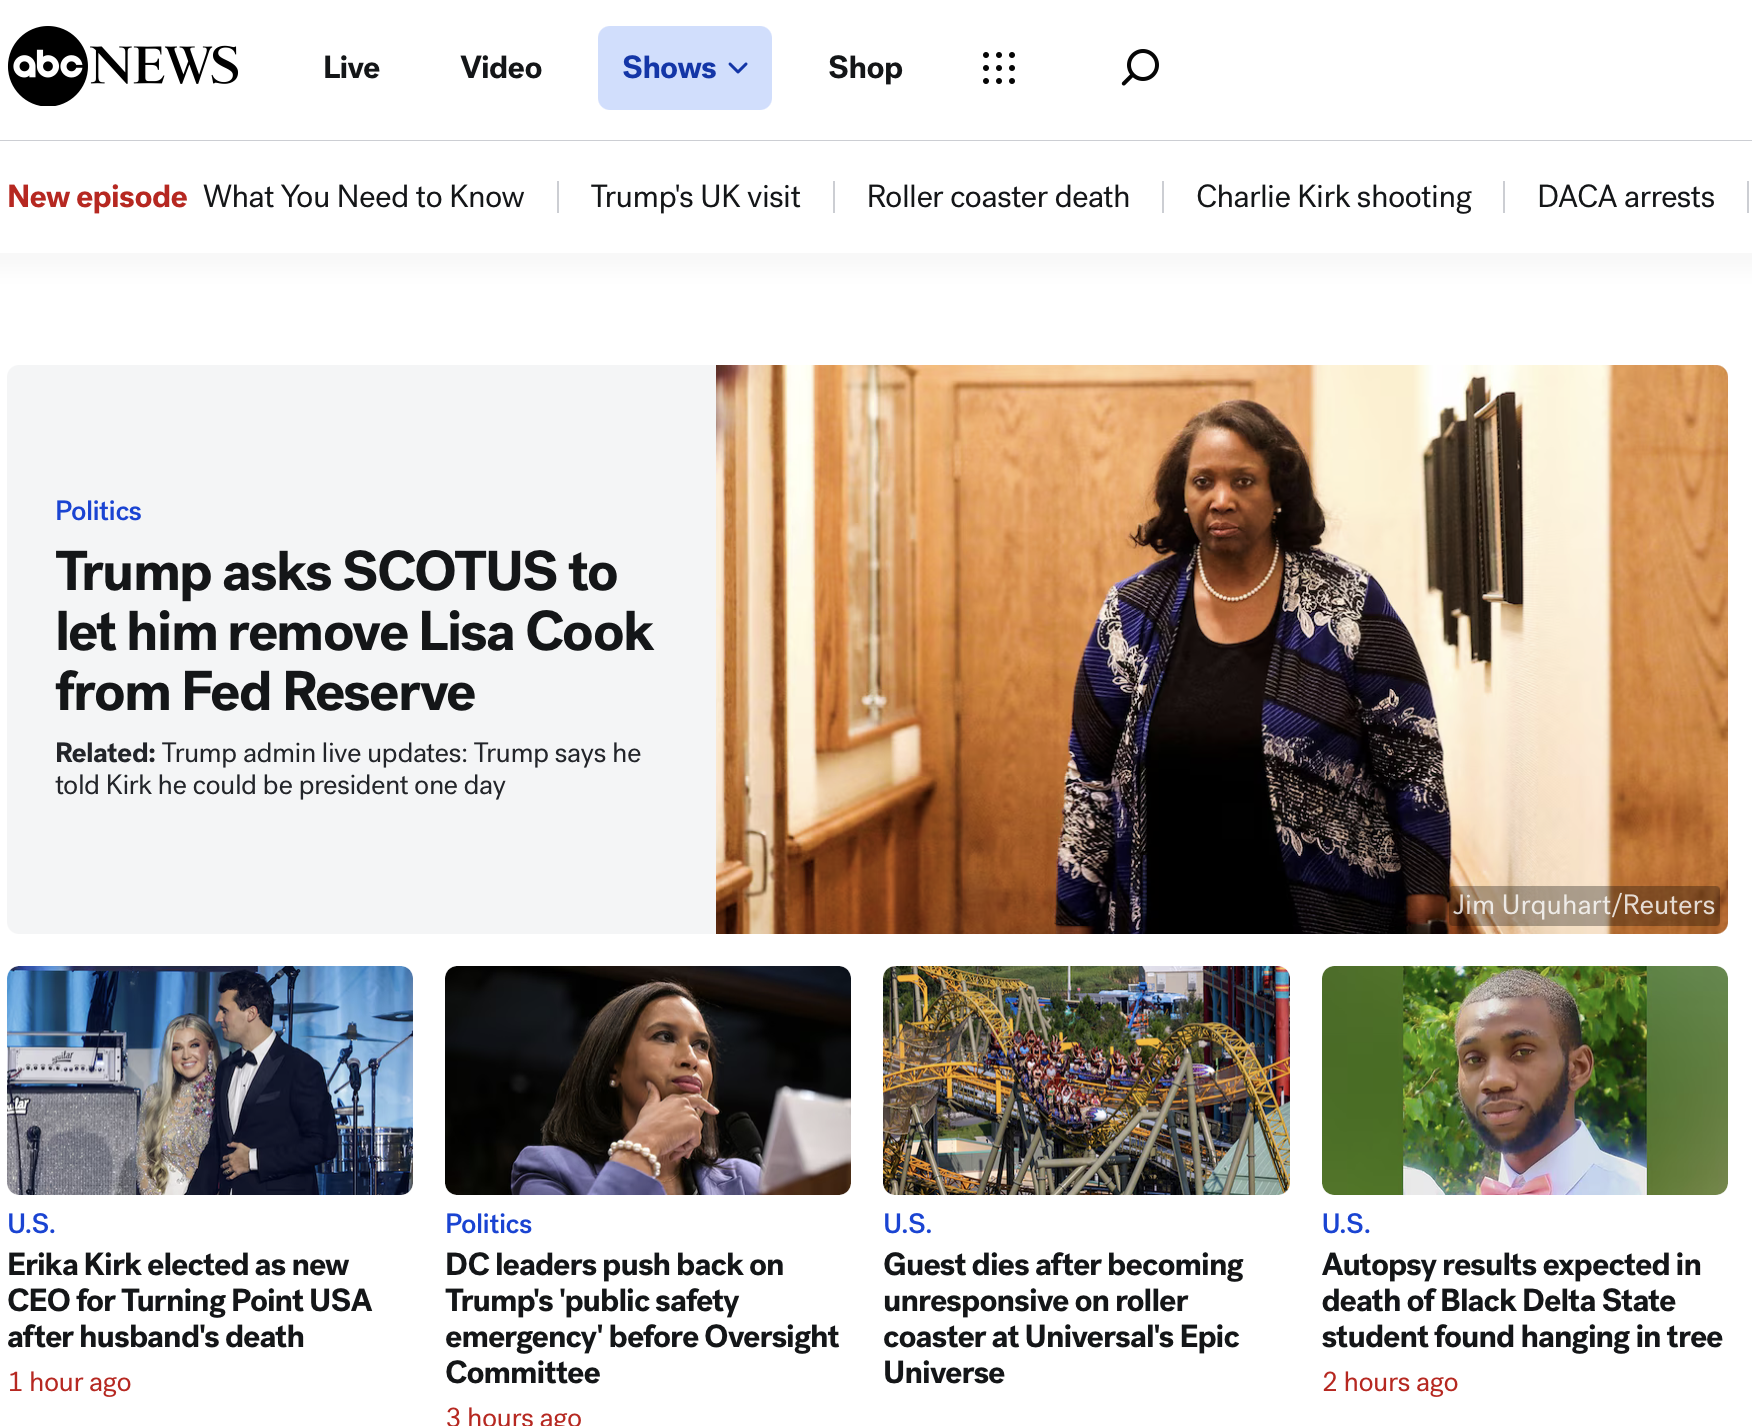This screenshot has width=1752, height=1426.
Task: Click the ABC News logo
Action: (x=123, y=66)
